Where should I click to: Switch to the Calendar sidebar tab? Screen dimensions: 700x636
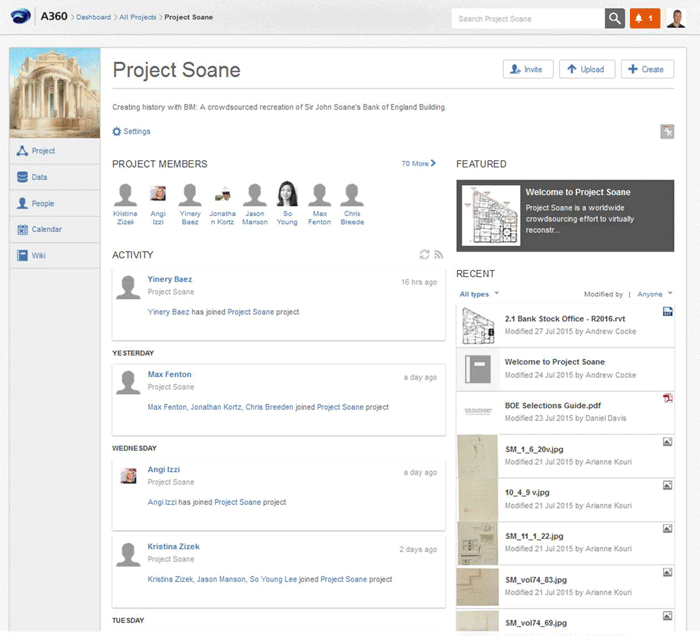[x=46, y=229]
